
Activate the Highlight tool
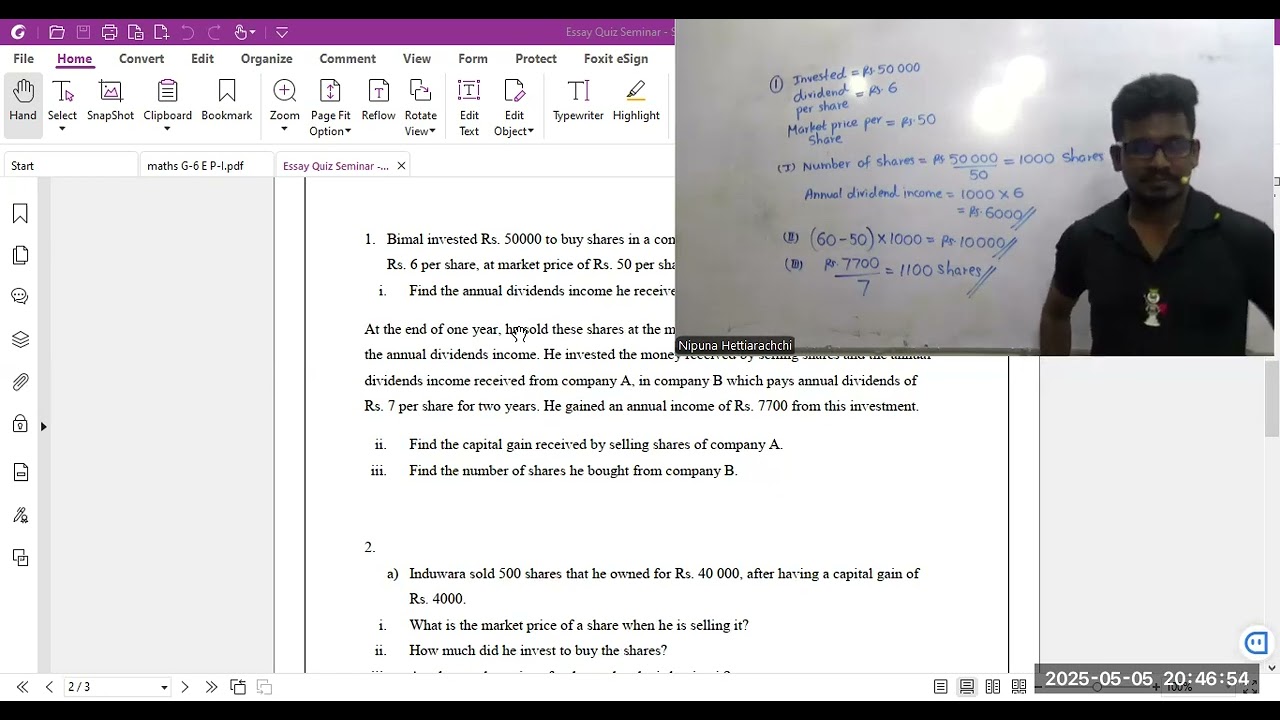(636, 101)
